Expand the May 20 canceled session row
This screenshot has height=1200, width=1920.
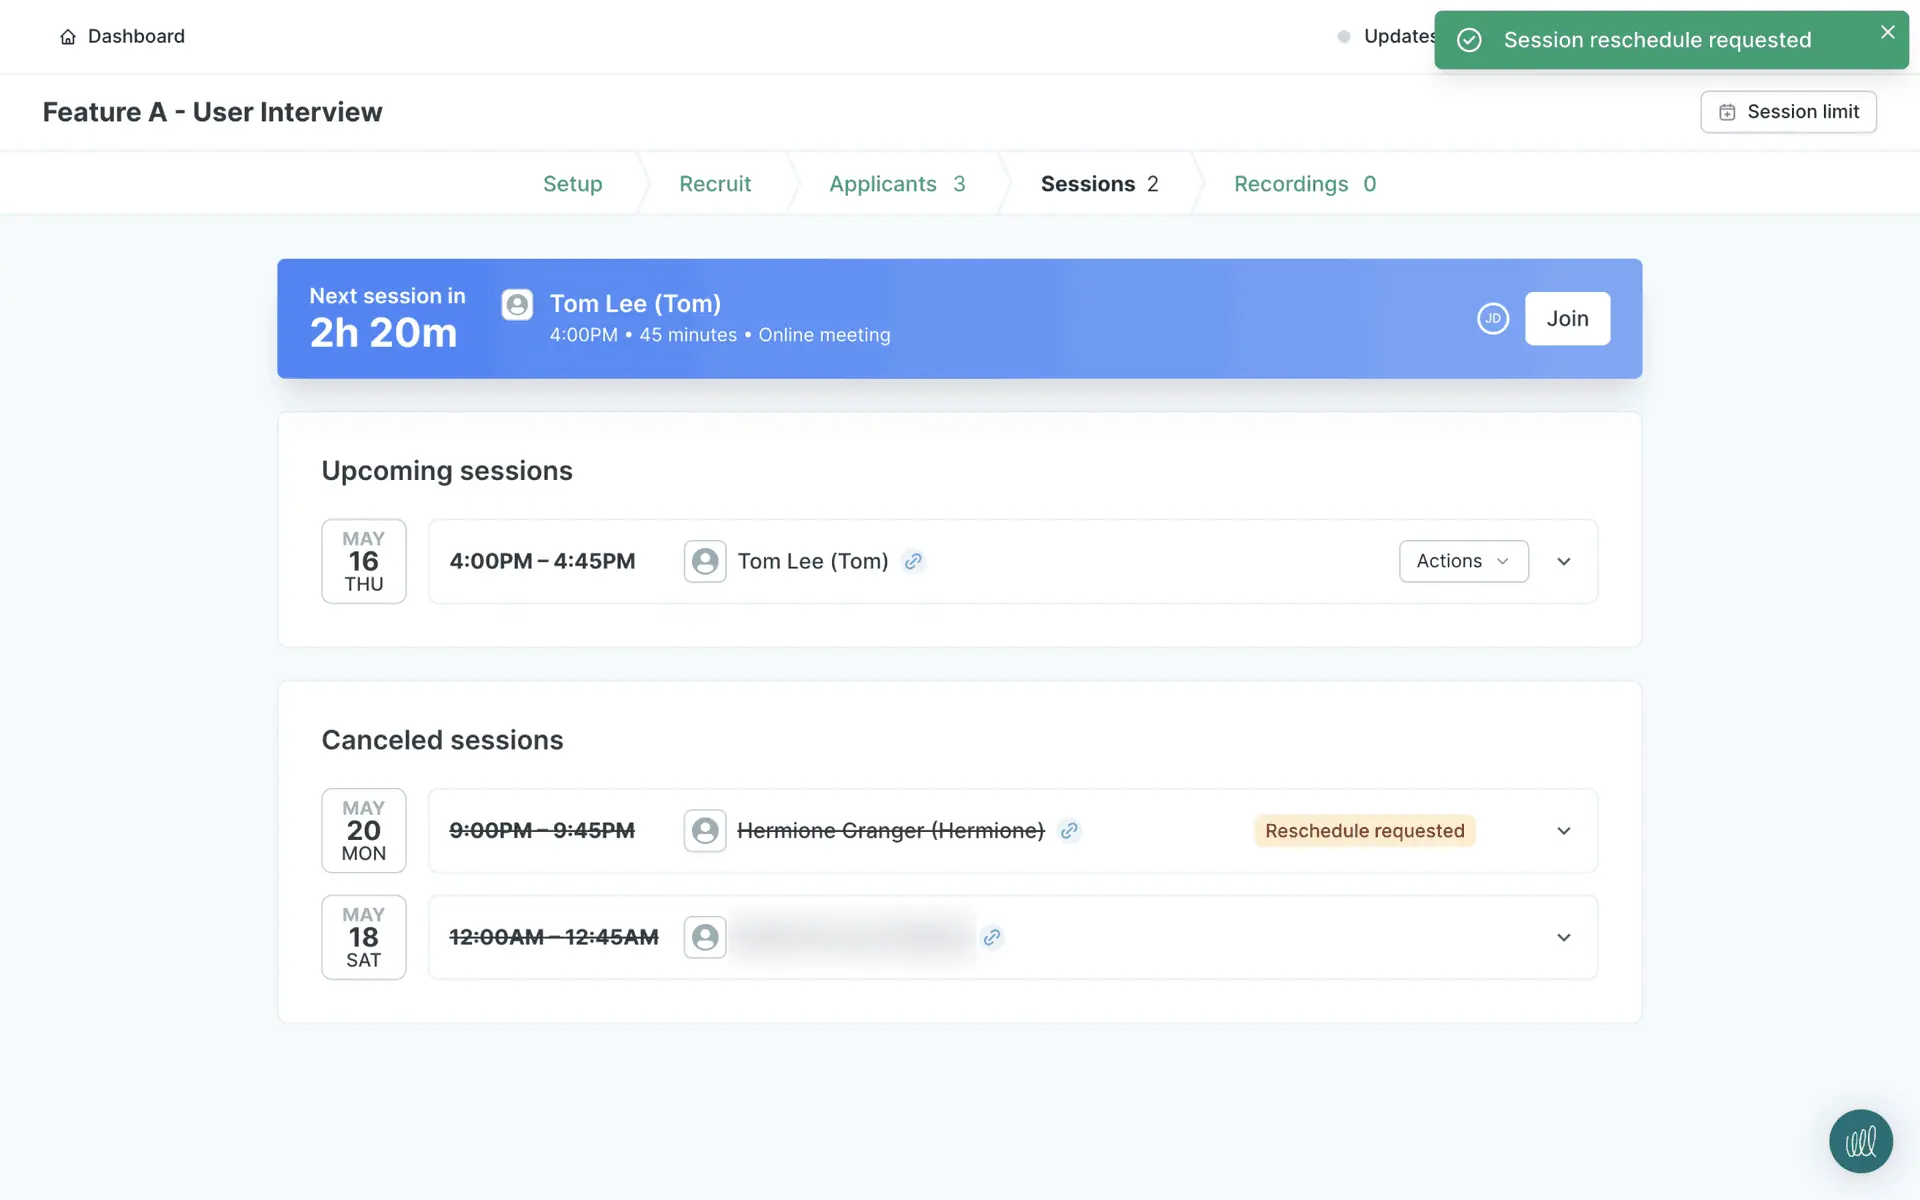[x=1564, y=831]
